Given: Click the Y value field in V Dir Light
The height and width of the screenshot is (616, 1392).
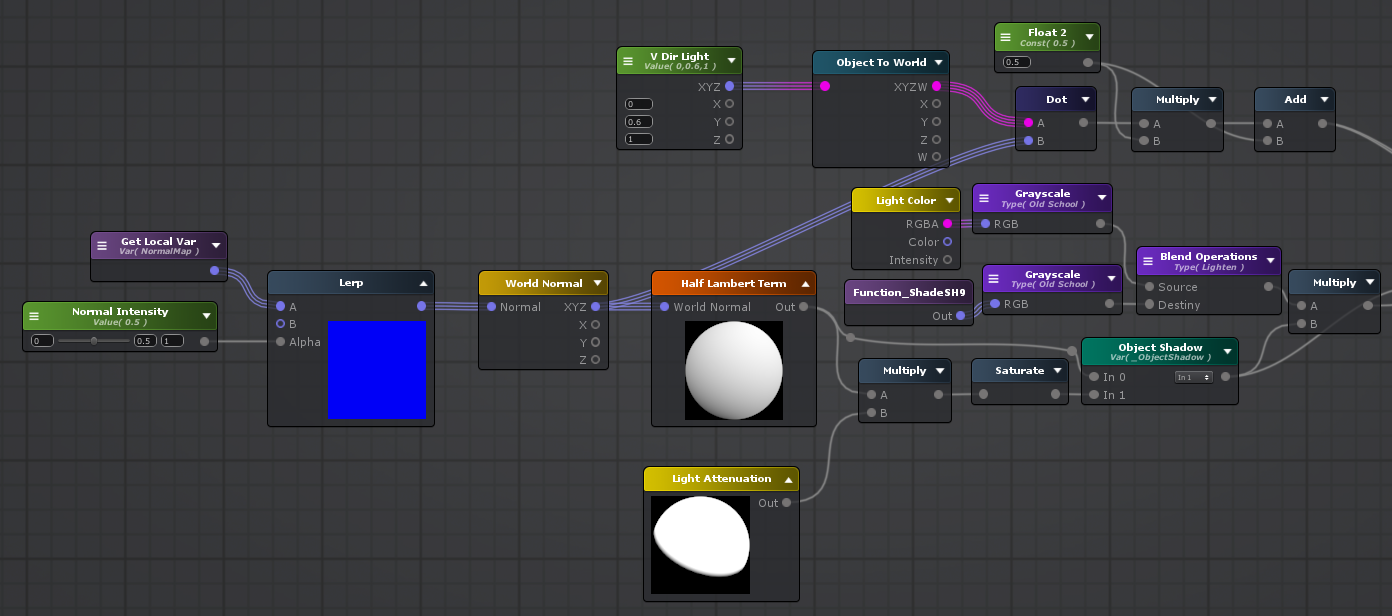Looking at the screenshot, I should (x=638, y=122).
